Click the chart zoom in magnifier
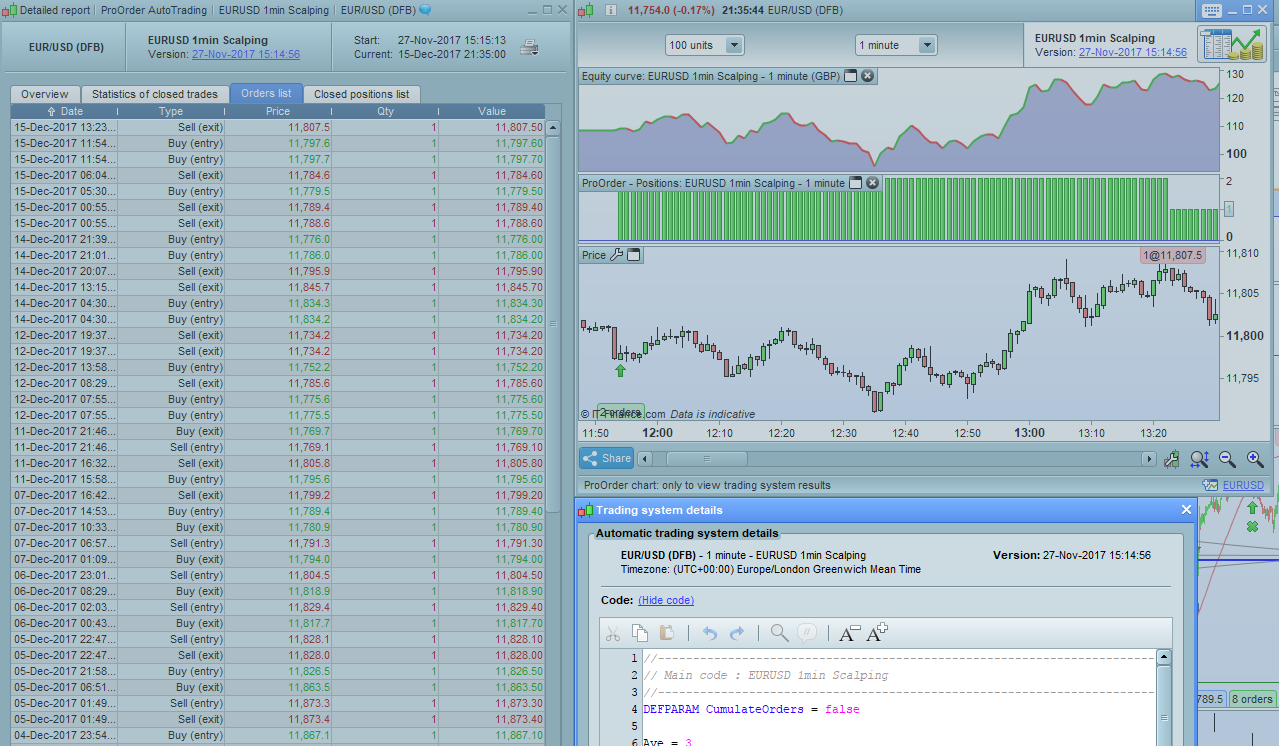Viewport: 1279px width, 746px height. coord(1255,459)
